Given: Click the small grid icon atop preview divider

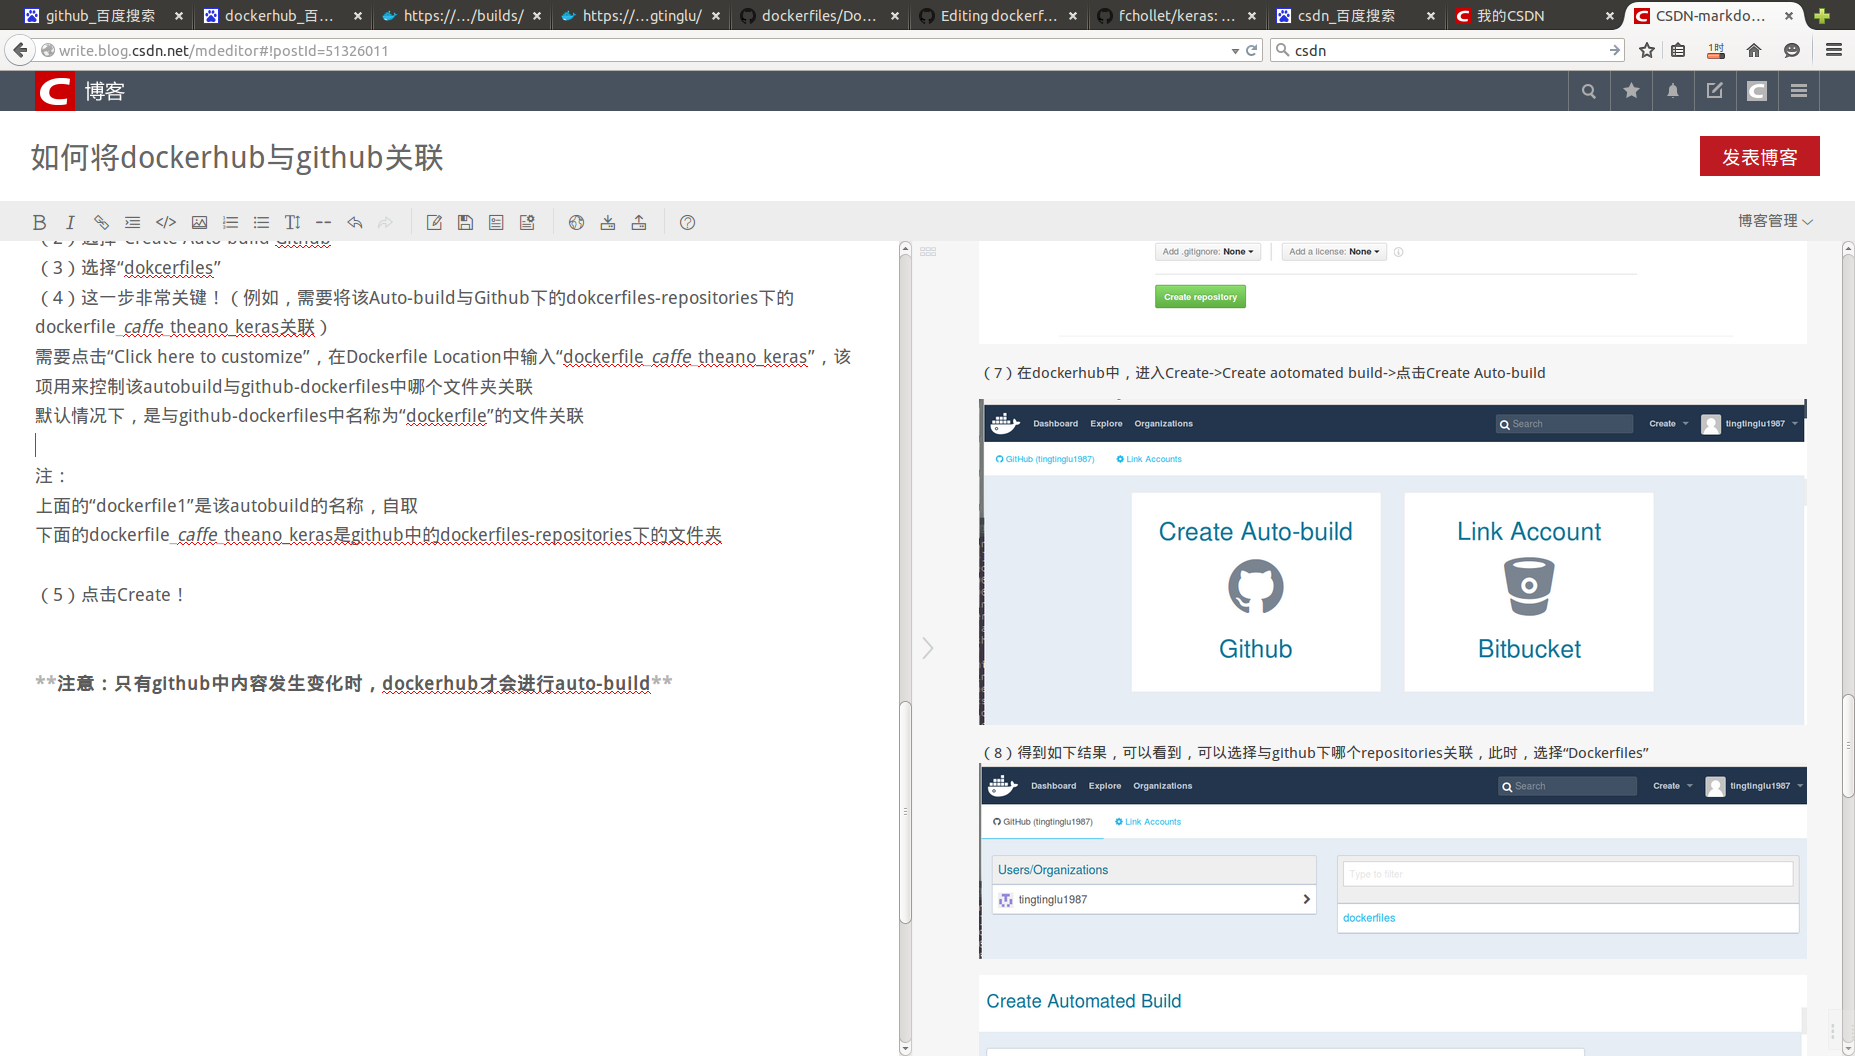Looking at the screenshot, I should pos(928,252).
